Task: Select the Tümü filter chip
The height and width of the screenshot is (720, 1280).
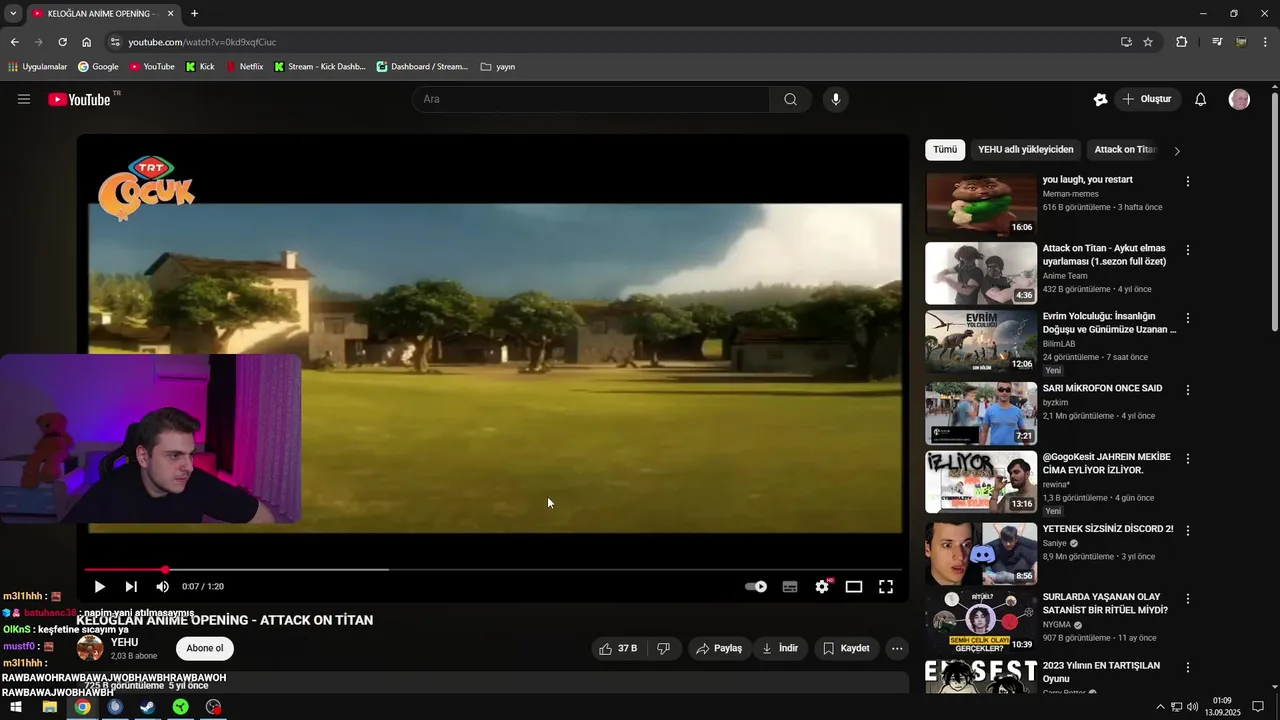Action: pyautogui.click(x=945, y=150)
